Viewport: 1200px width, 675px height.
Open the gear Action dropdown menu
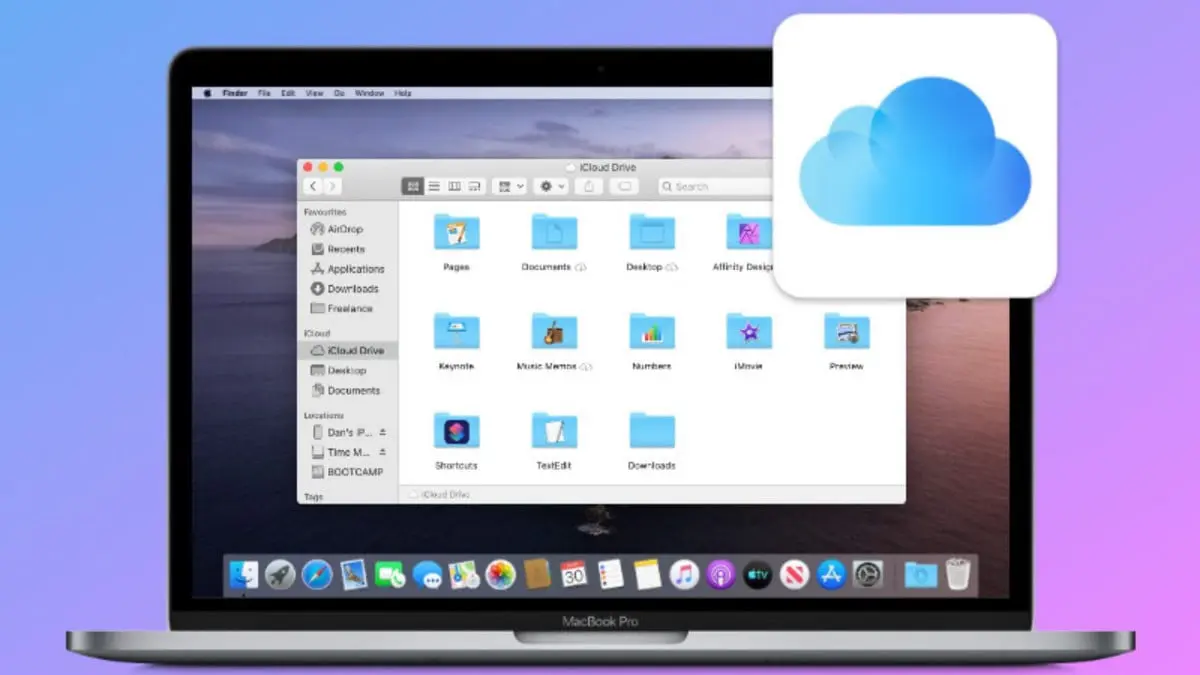(551, 186)
